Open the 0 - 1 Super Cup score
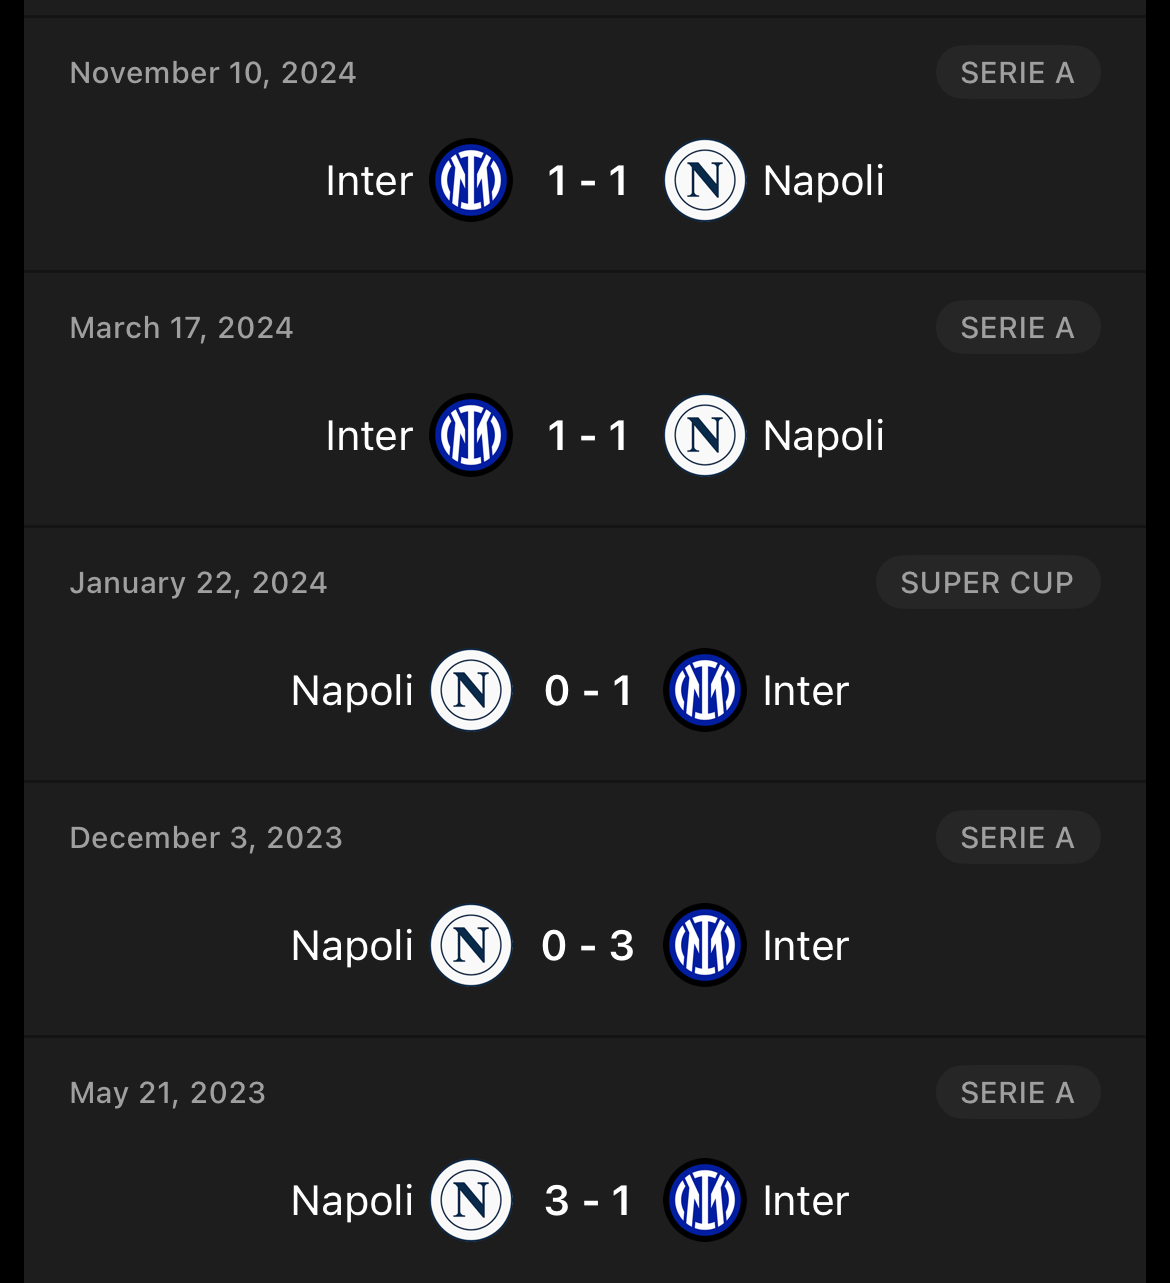The width and height of the screenshot is (1170, 1283). click(x=588, y=691)
